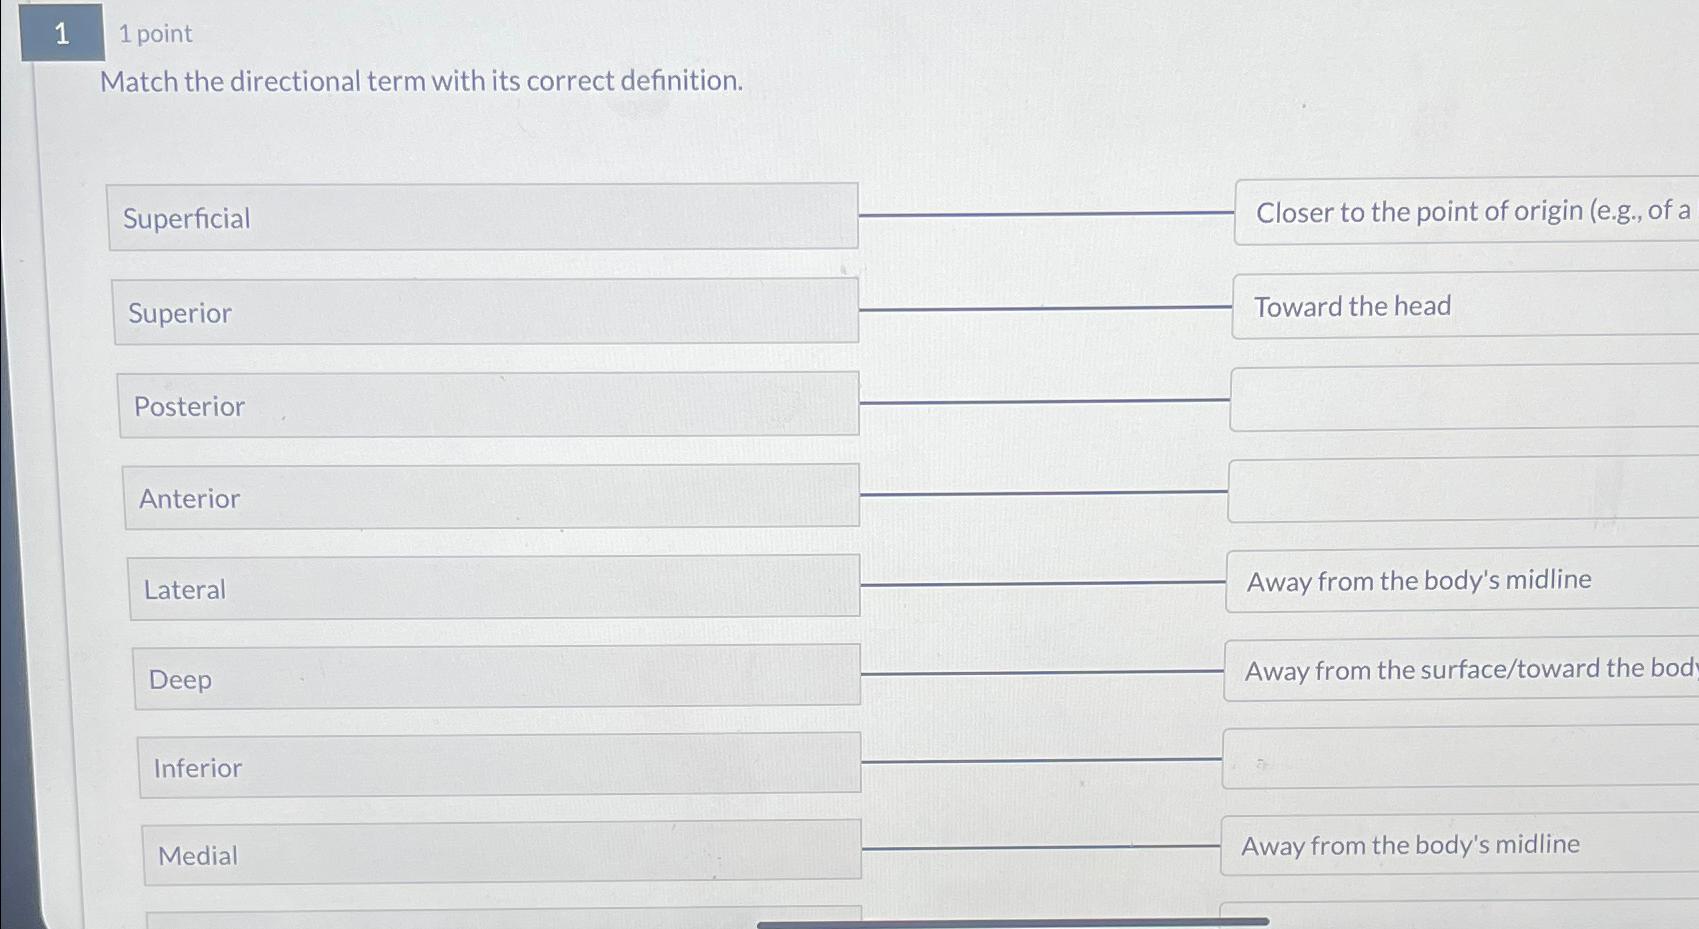Select the Superior term box
The height and width of the screenshot is (929, 1699).
point(485,310)
